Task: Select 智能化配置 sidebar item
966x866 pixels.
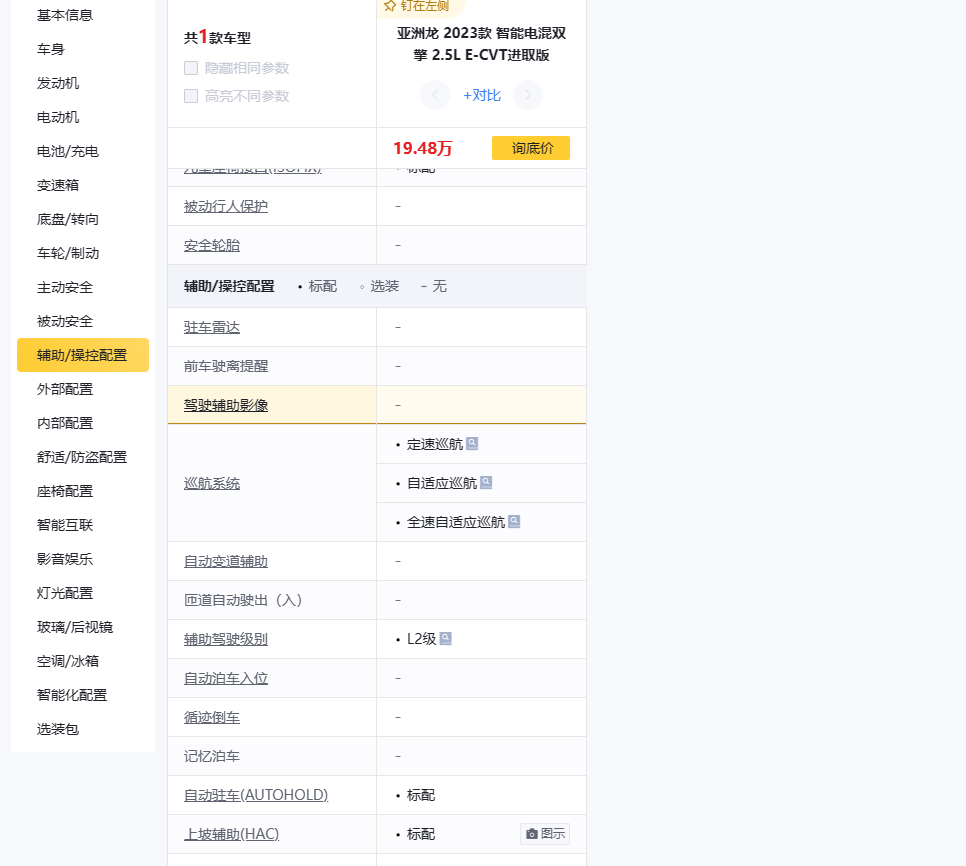Action: (72, 695)
